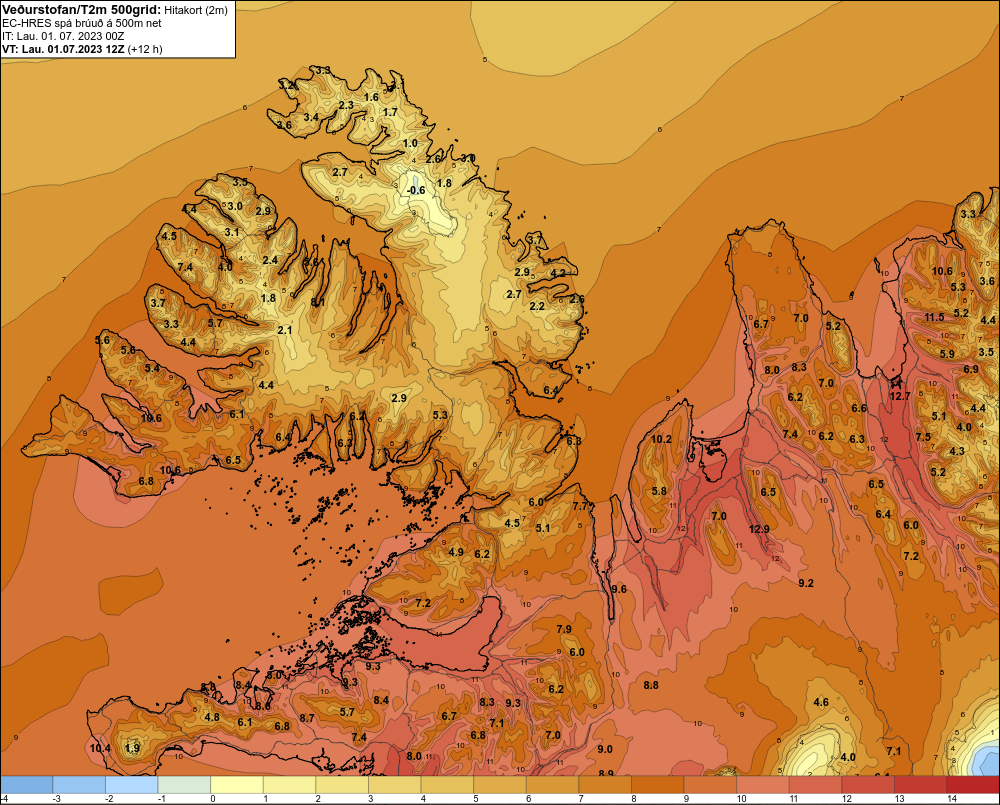The image size is (1000, 805).
Task: Select the legend color between -2 and -1
Action: (x=131, y=785)
